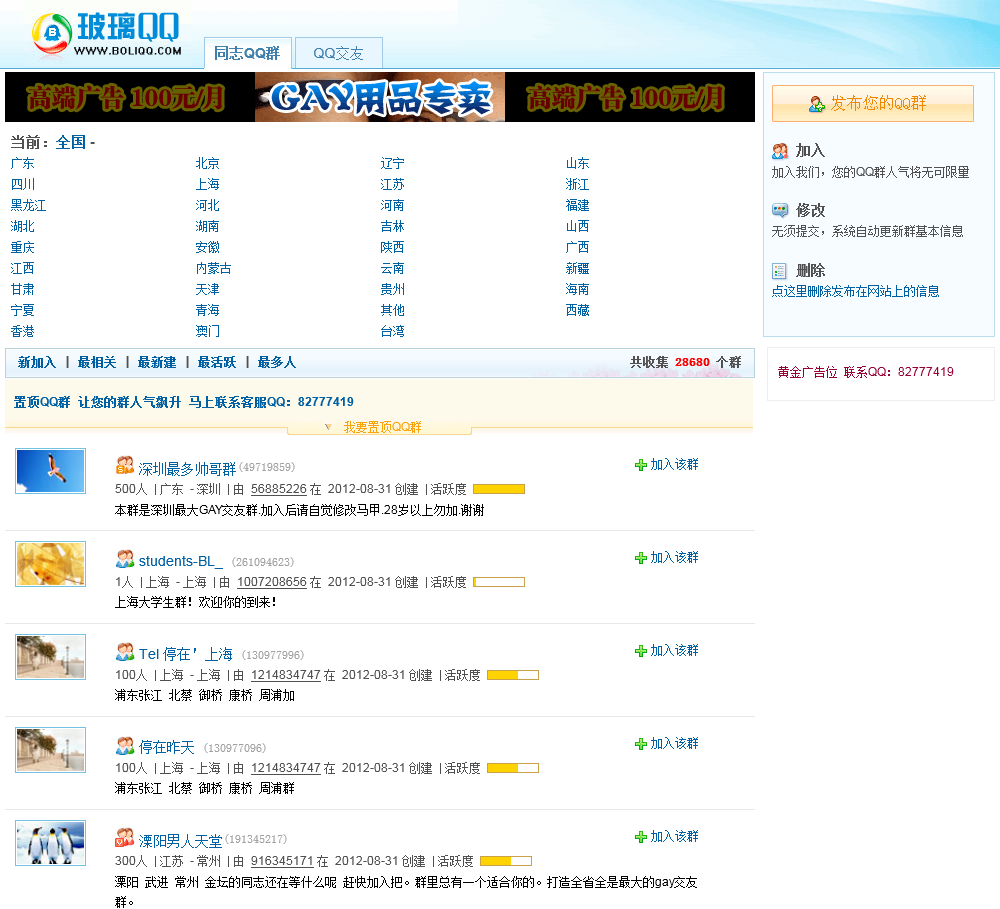The height and width of the screenshot is (909, 1000).
Task: Open 溧阳男人天堂 group title
Action: click(x=180, y=841)
